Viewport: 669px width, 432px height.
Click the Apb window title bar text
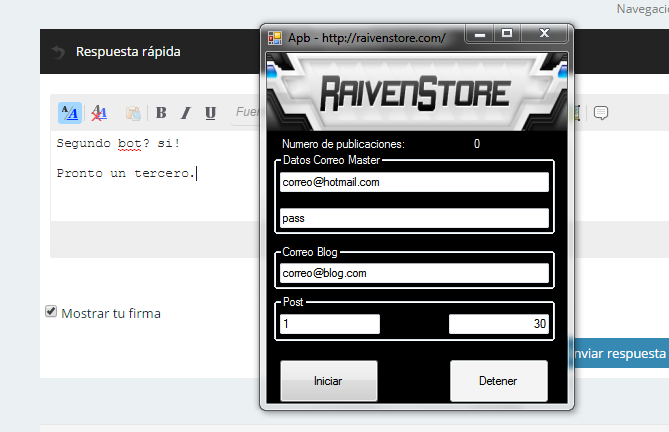pyautogui.click(x=366, y=38)
